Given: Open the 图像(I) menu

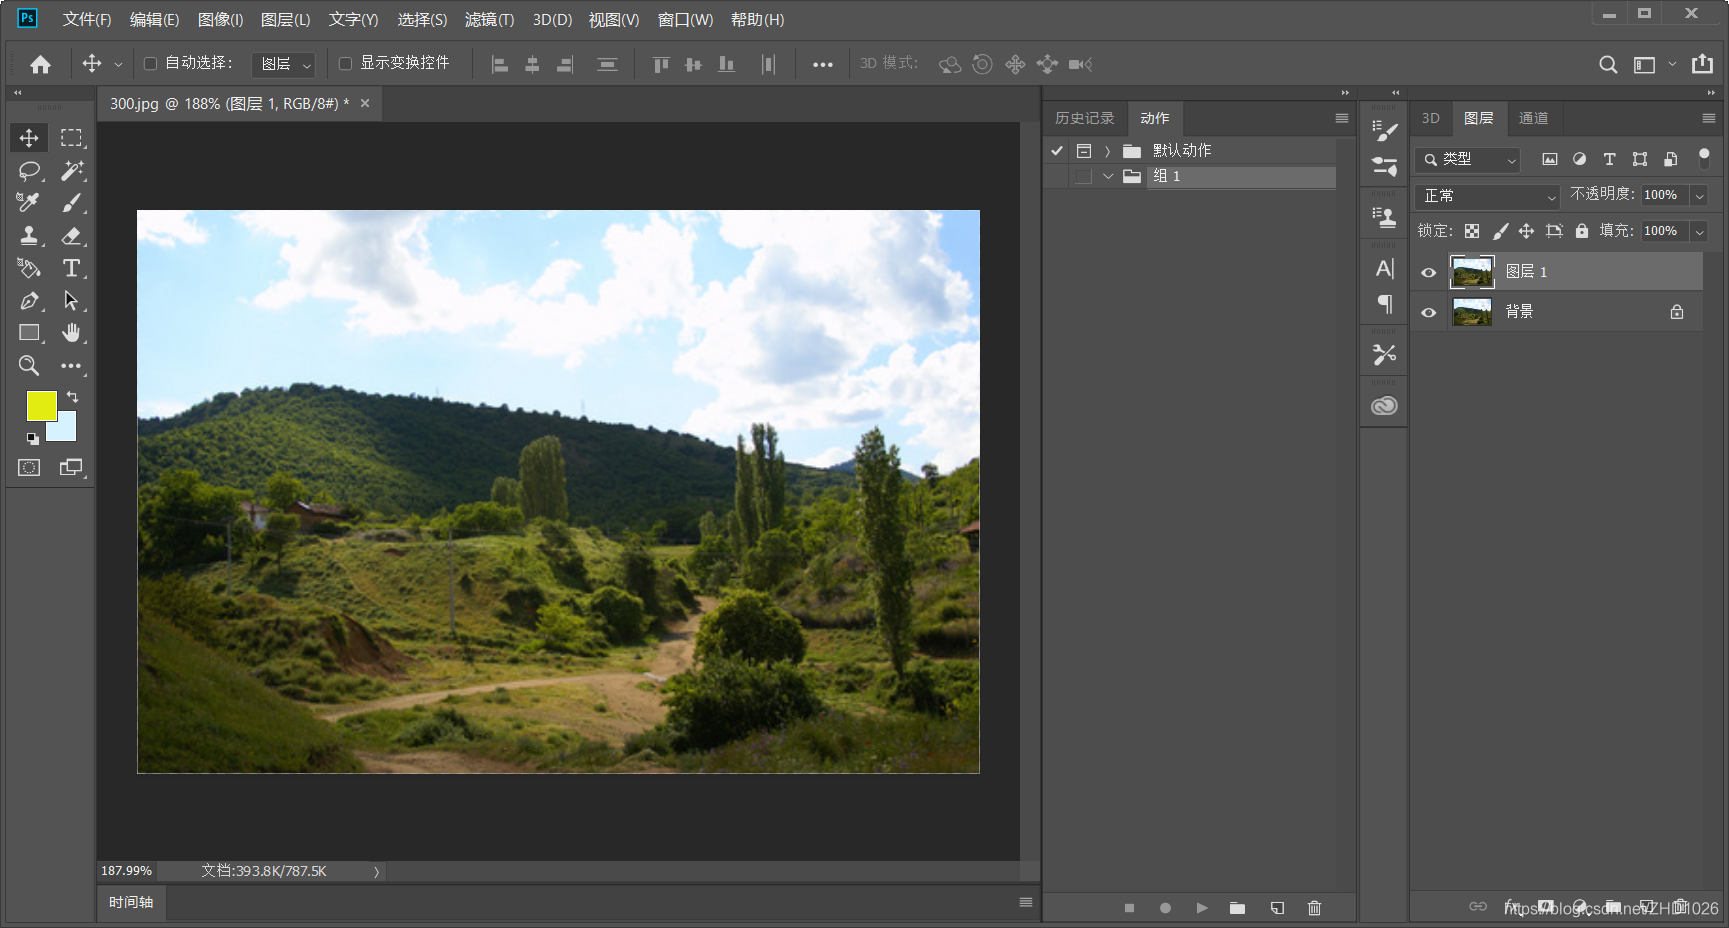Looking at the screenshot, I should click(221, 20).
